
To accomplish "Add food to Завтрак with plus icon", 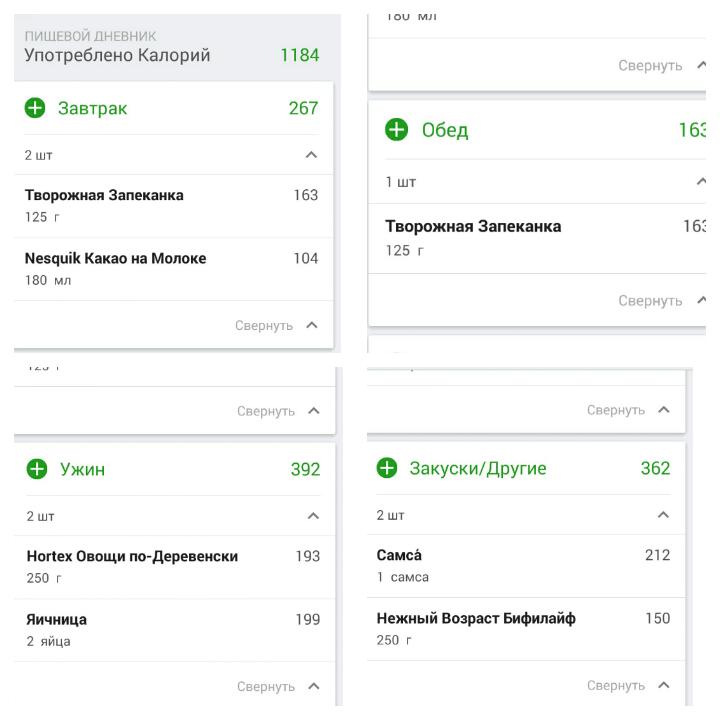I will (35, 108).
